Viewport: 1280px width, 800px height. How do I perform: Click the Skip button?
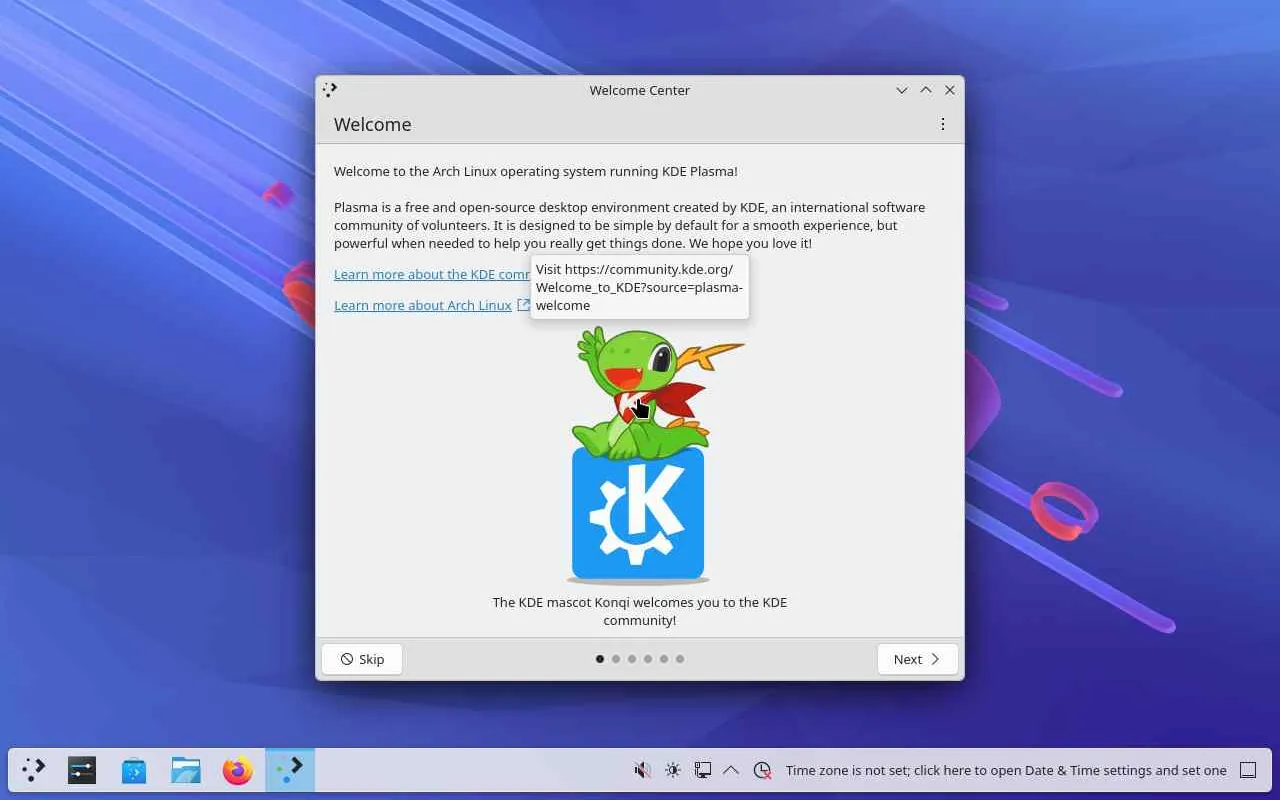tap(362, 659)
